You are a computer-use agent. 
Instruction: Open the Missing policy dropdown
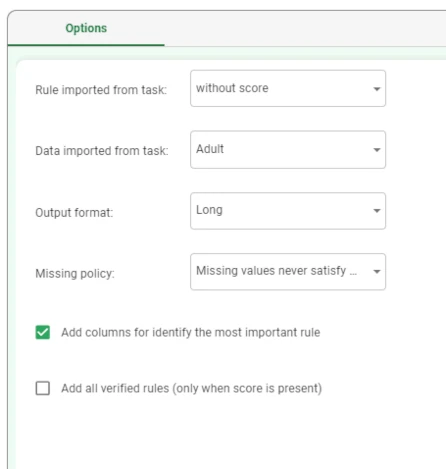pyautogui.click(x=288, y=272)
